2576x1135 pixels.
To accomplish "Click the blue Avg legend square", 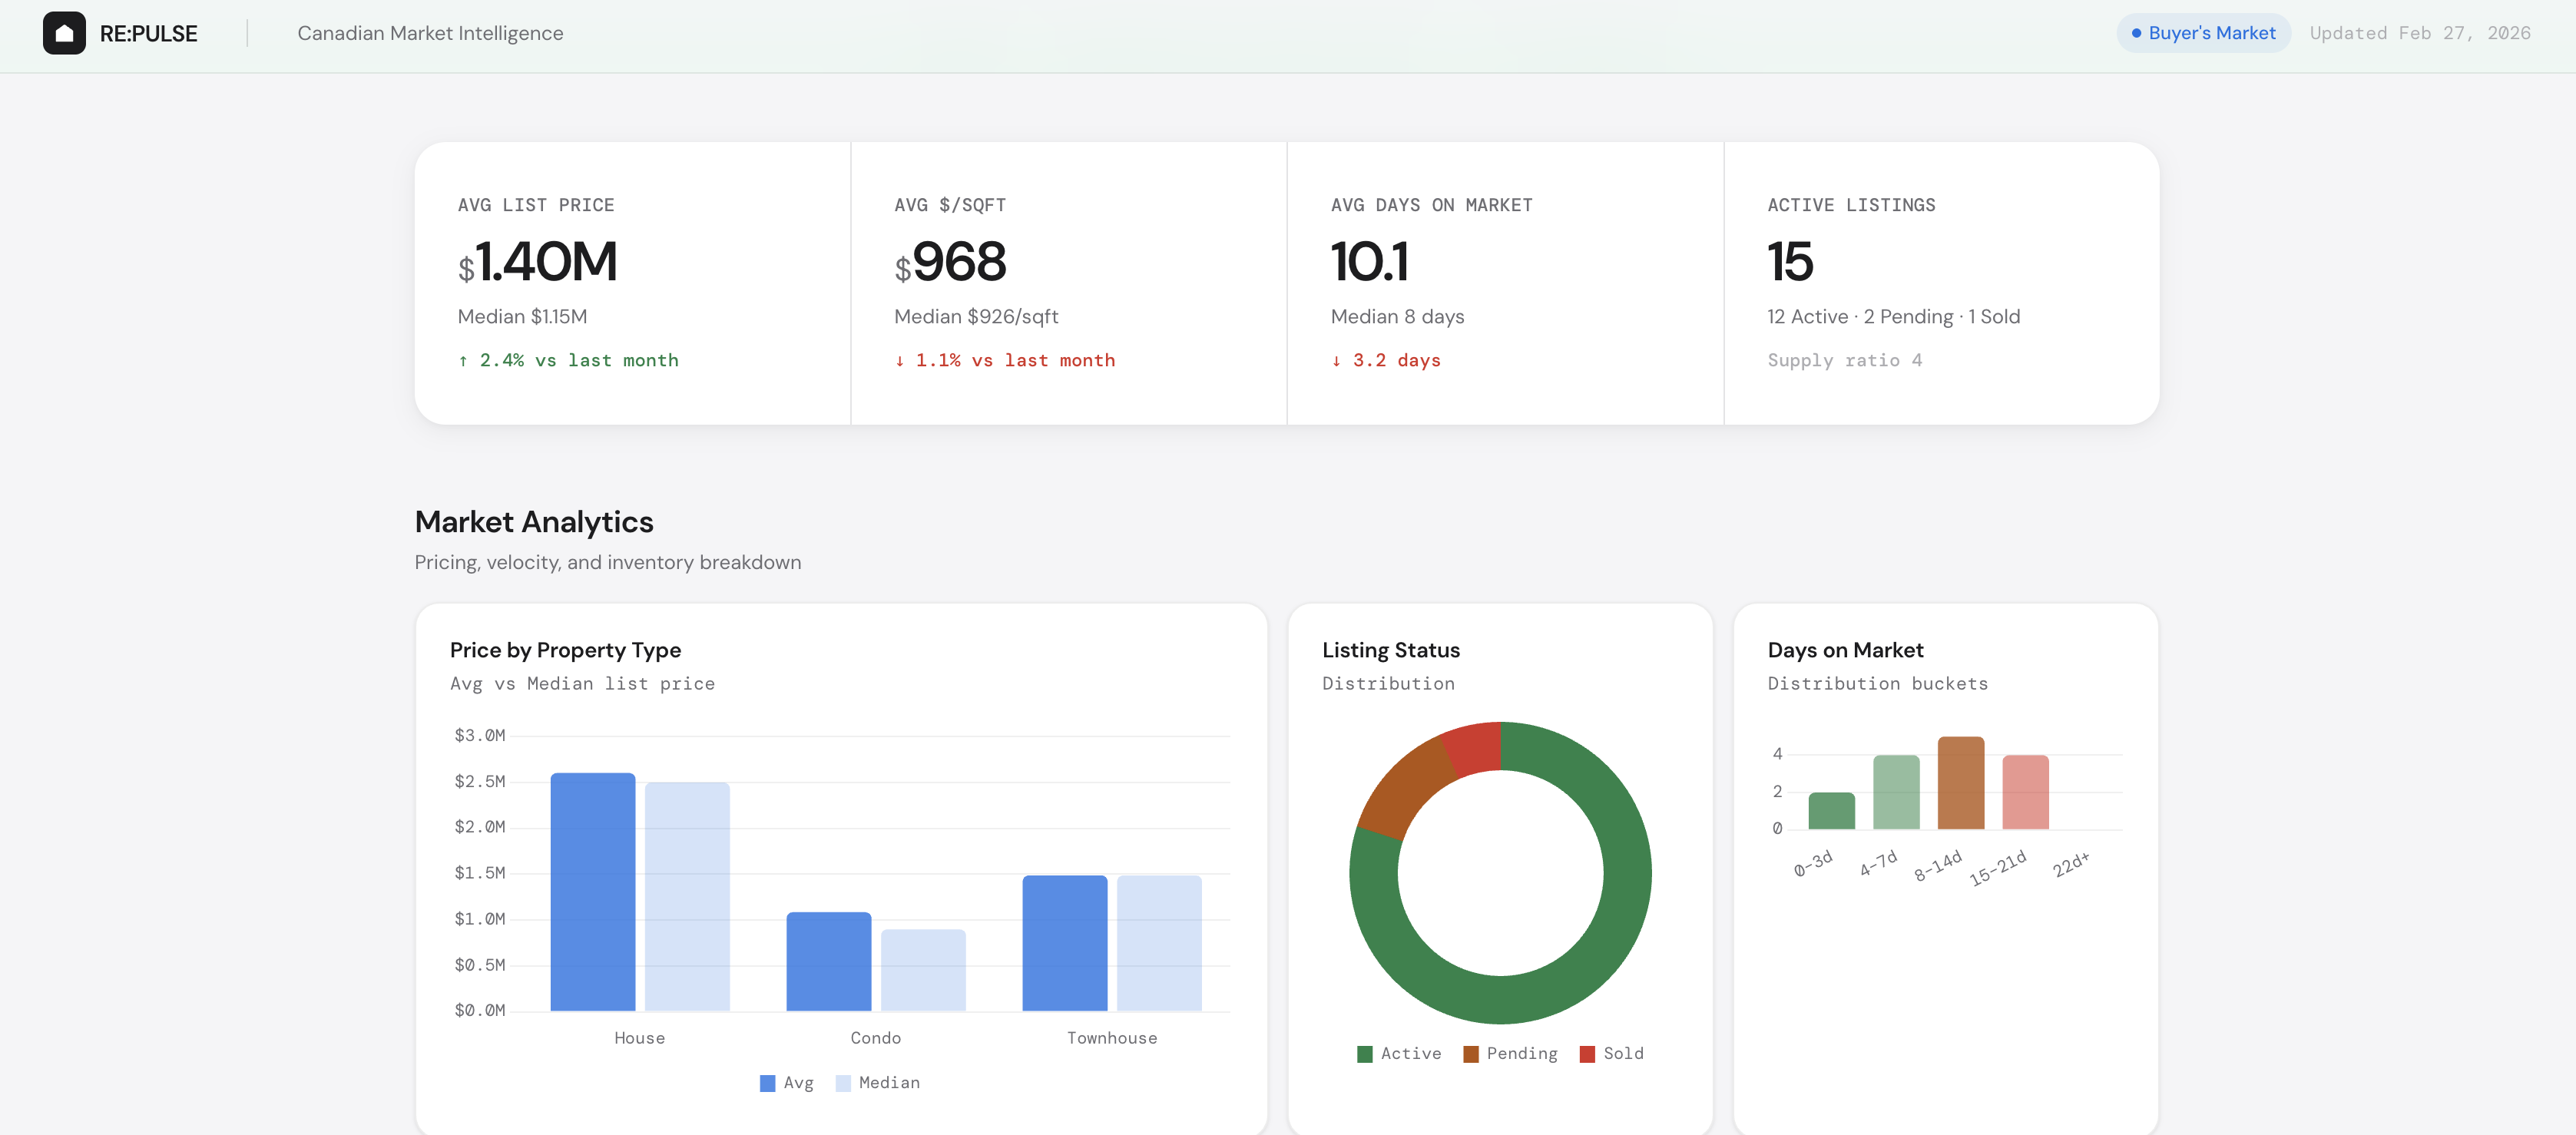I will [x=767, y=1082].
